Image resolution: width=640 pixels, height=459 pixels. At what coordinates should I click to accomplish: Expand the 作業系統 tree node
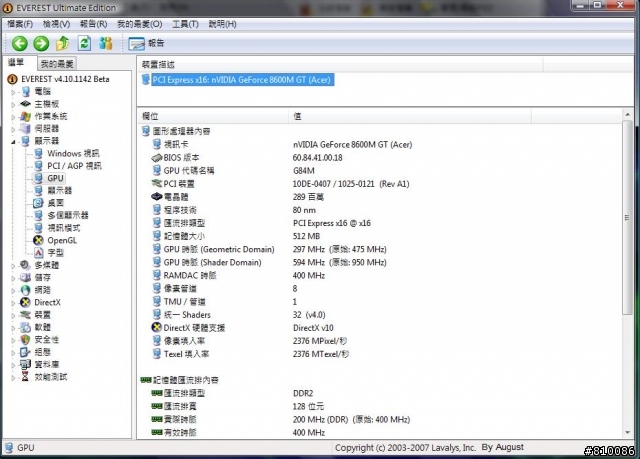pos(13,117)
